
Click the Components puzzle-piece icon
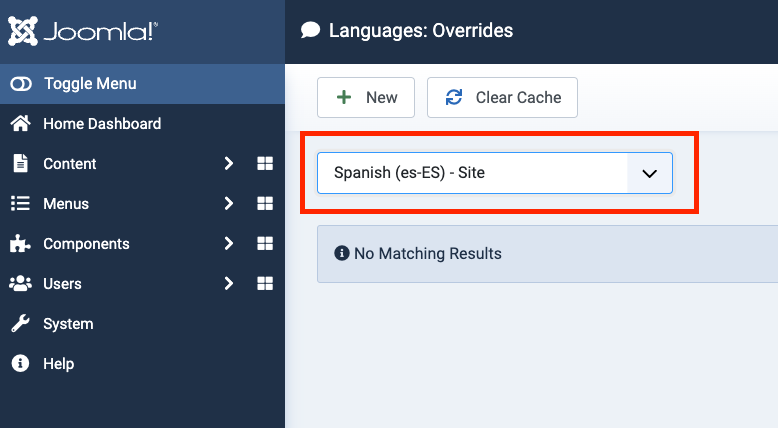click(x=20, y=244)
